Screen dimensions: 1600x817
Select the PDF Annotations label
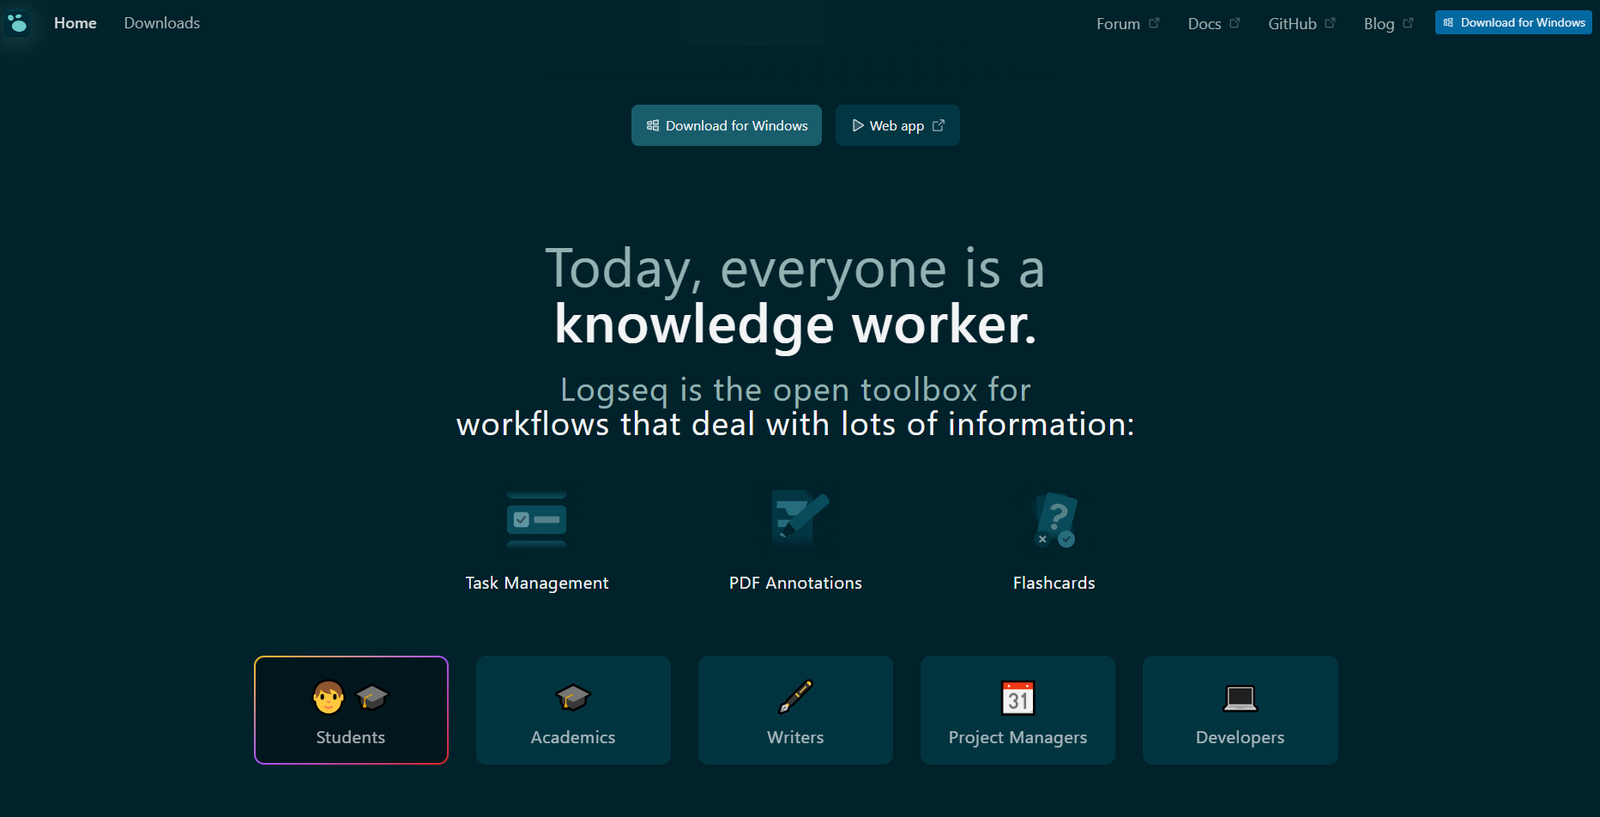[795, 583]
